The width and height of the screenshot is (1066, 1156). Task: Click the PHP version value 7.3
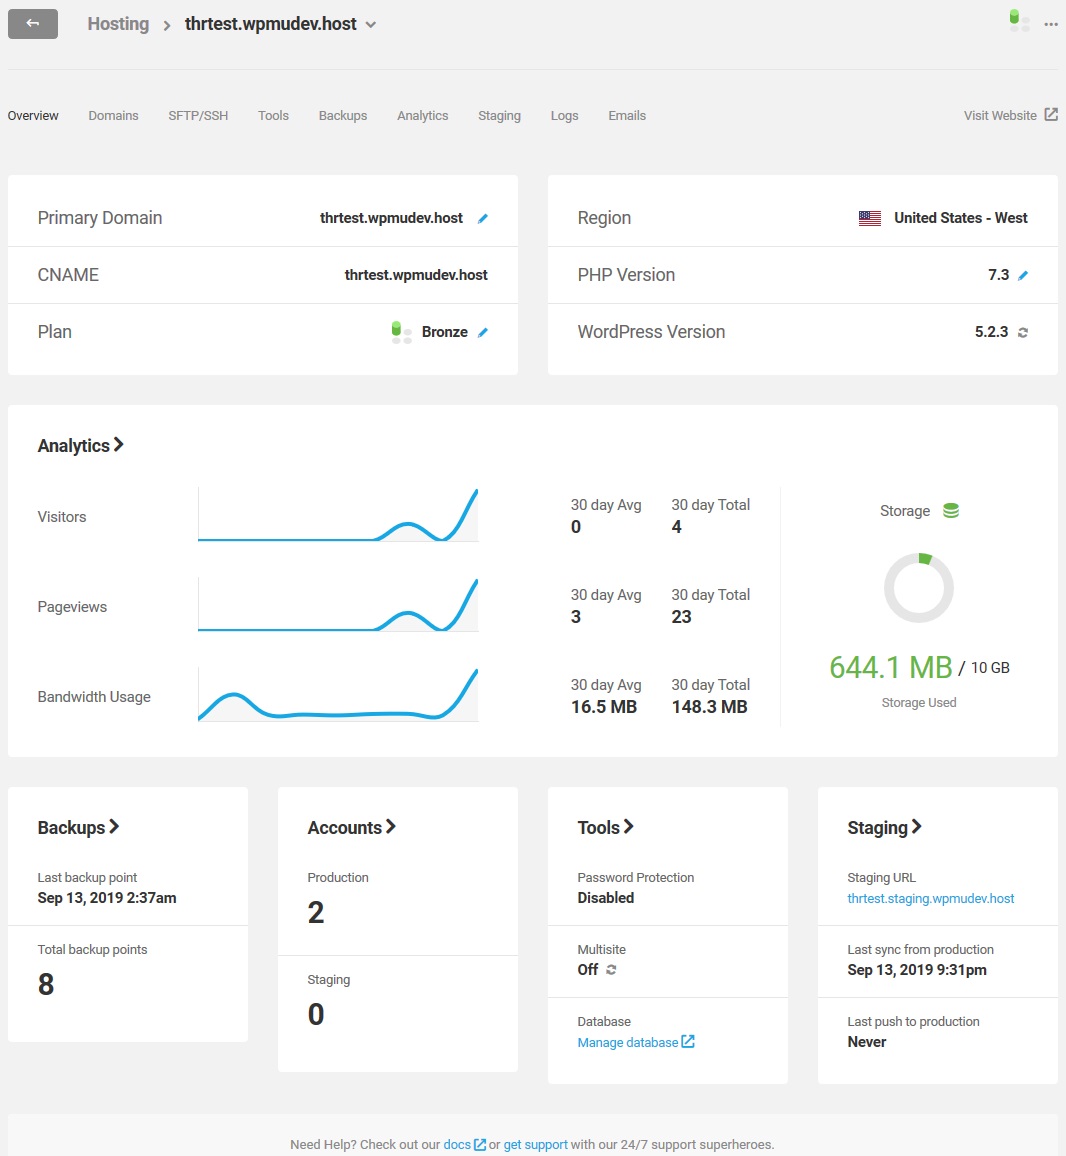pyautogui.click(x=998, y=275)
